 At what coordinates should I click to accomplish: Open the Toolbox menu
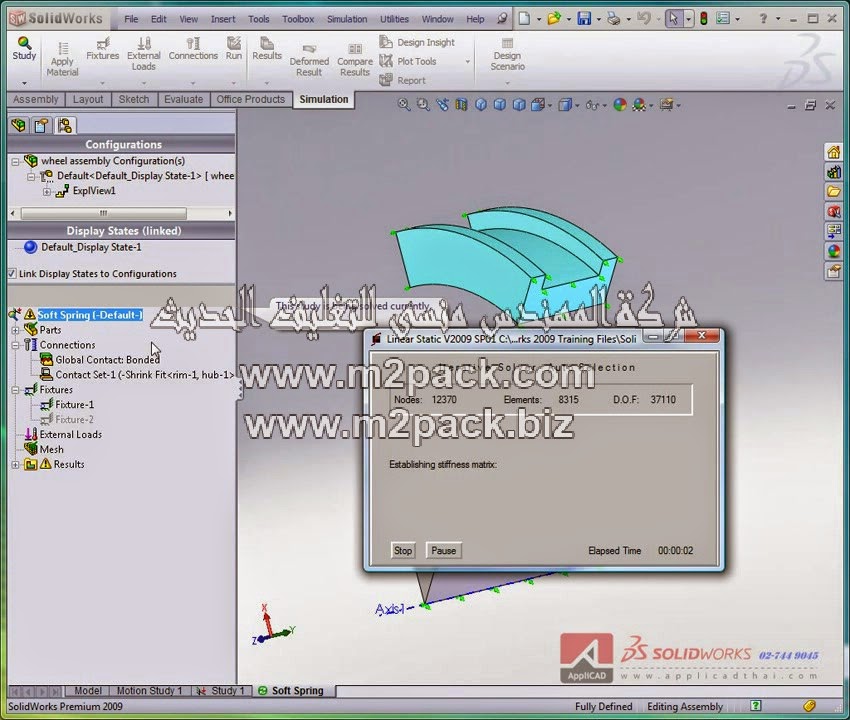click(x=298, y=19)
